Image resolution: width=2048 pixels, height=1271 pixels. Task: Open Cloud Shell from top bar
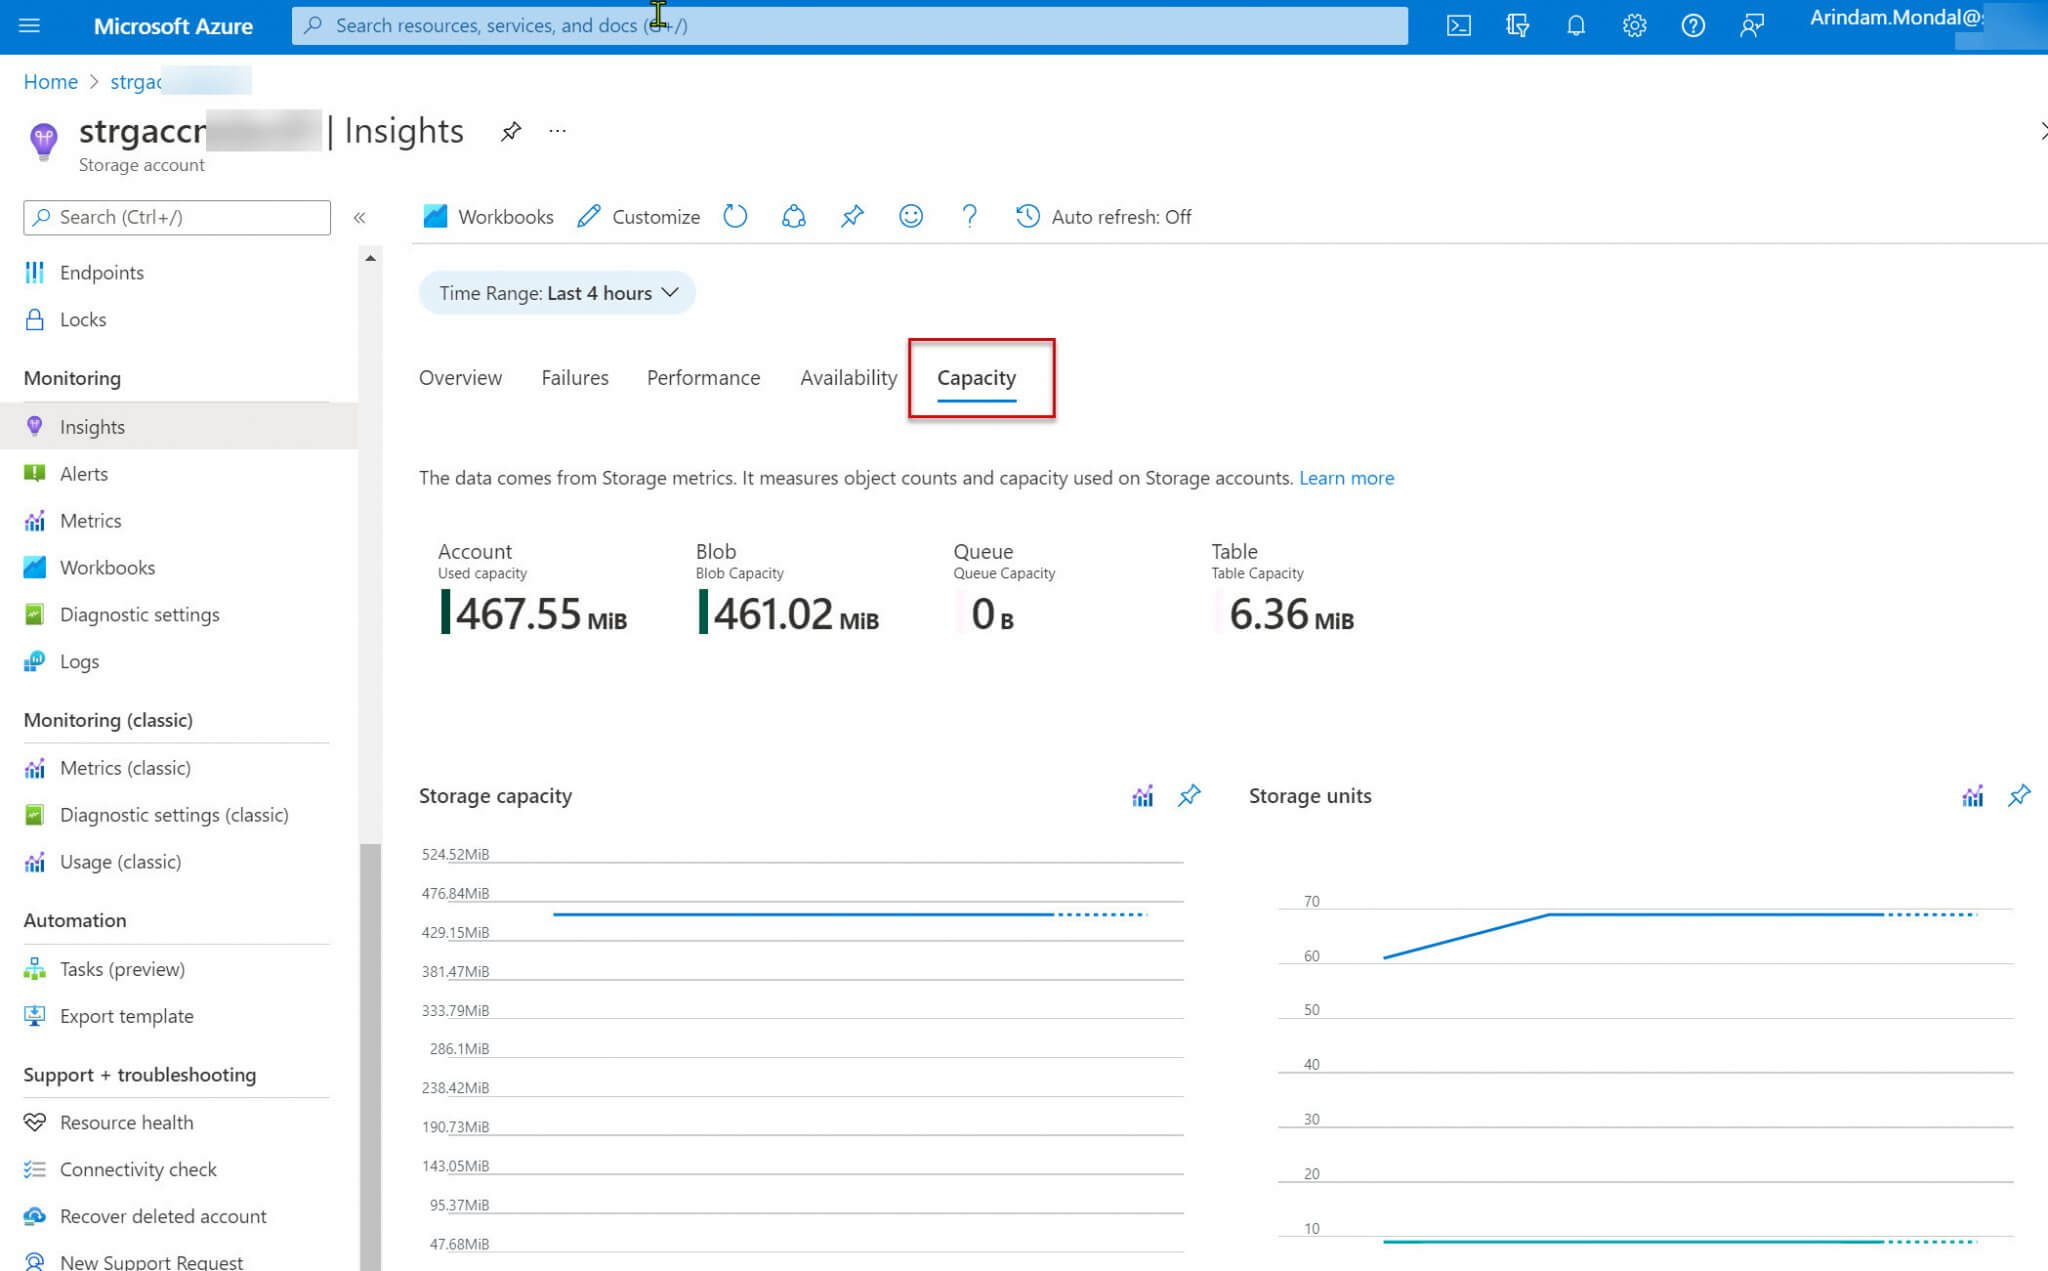[x=1458, y=26]
